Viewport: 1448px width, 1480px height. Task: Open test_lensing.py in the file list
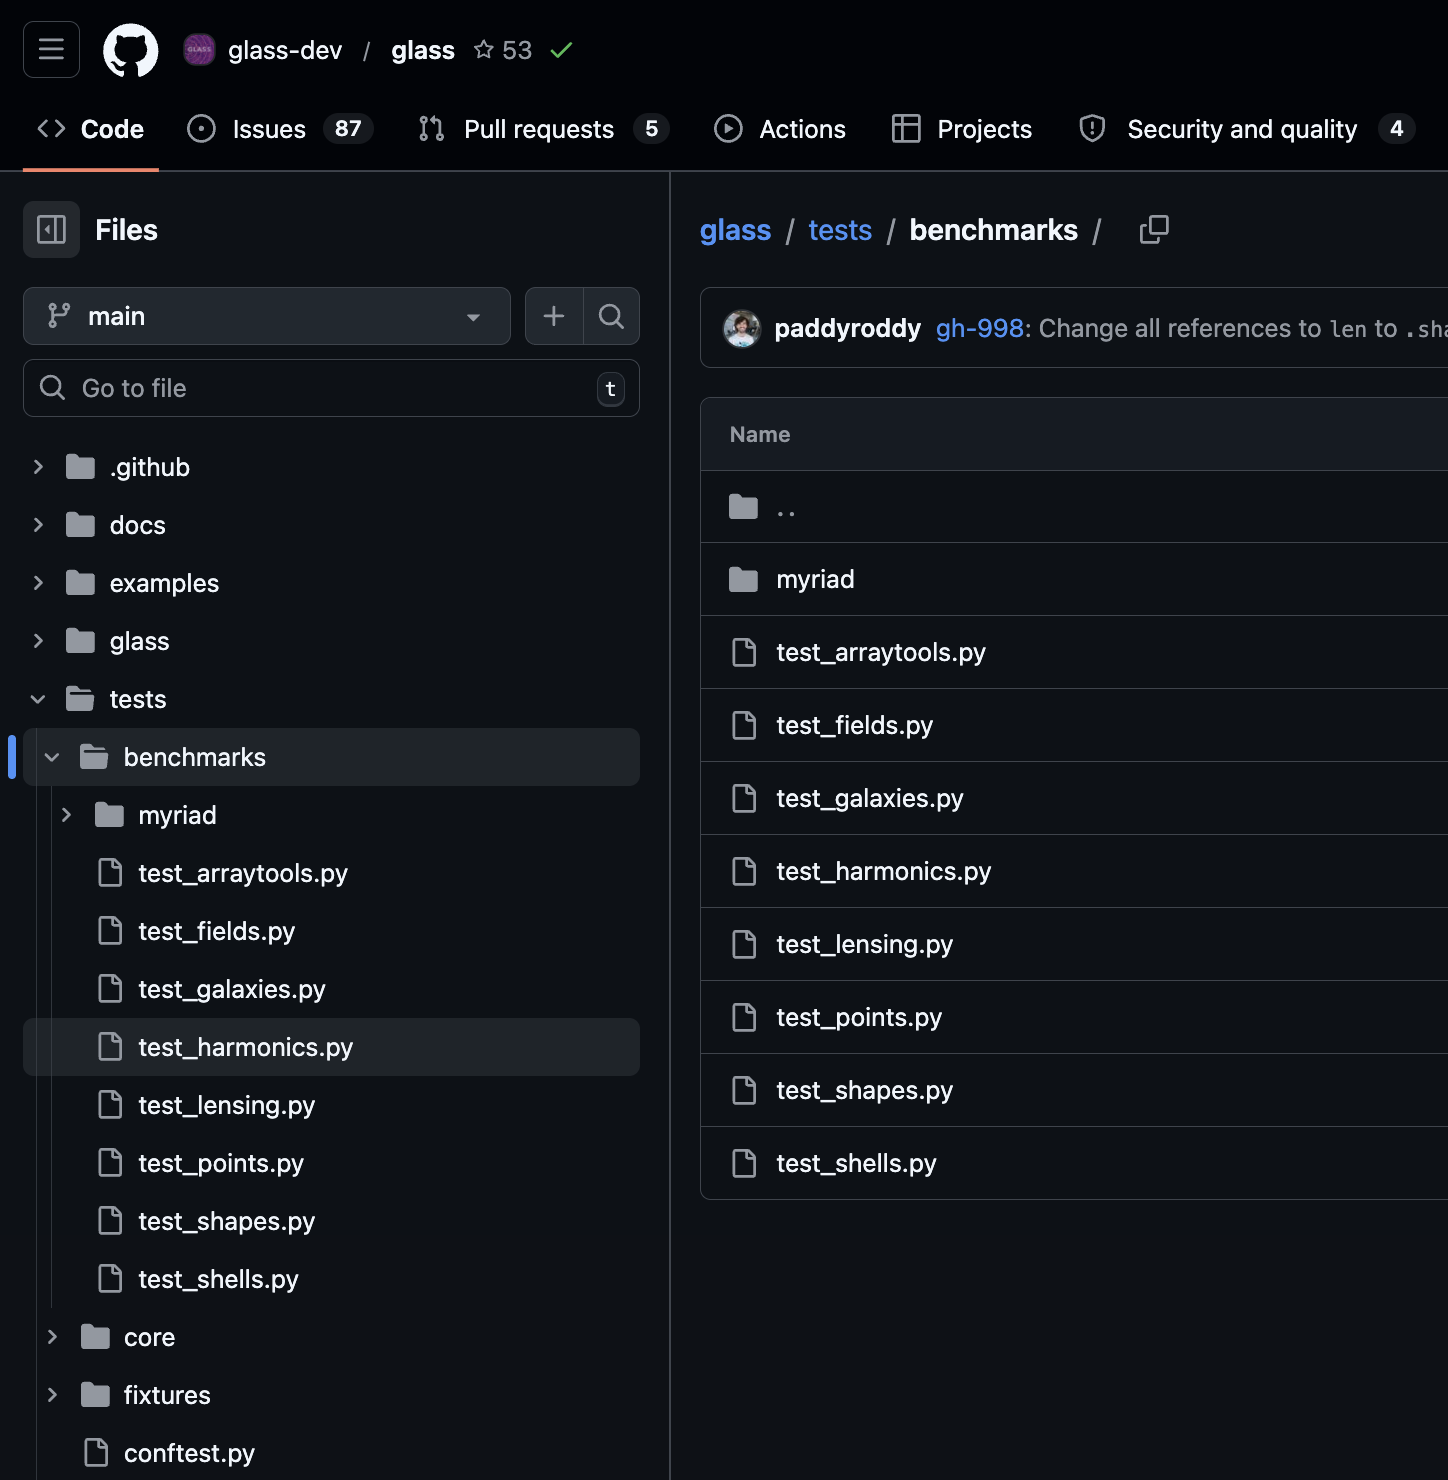pos(864,944)
